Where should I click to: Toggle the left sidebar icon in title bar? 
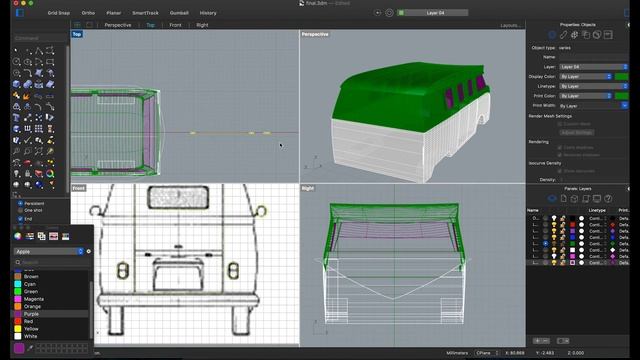coord(20,13)
